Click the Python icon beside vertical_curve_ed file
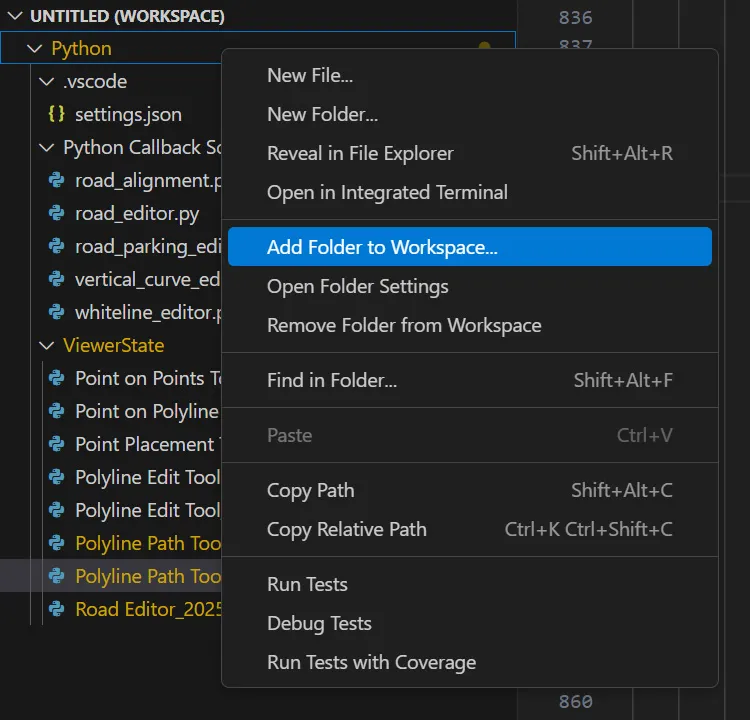This screenshot has height=720, width=750. coord(56,279)
